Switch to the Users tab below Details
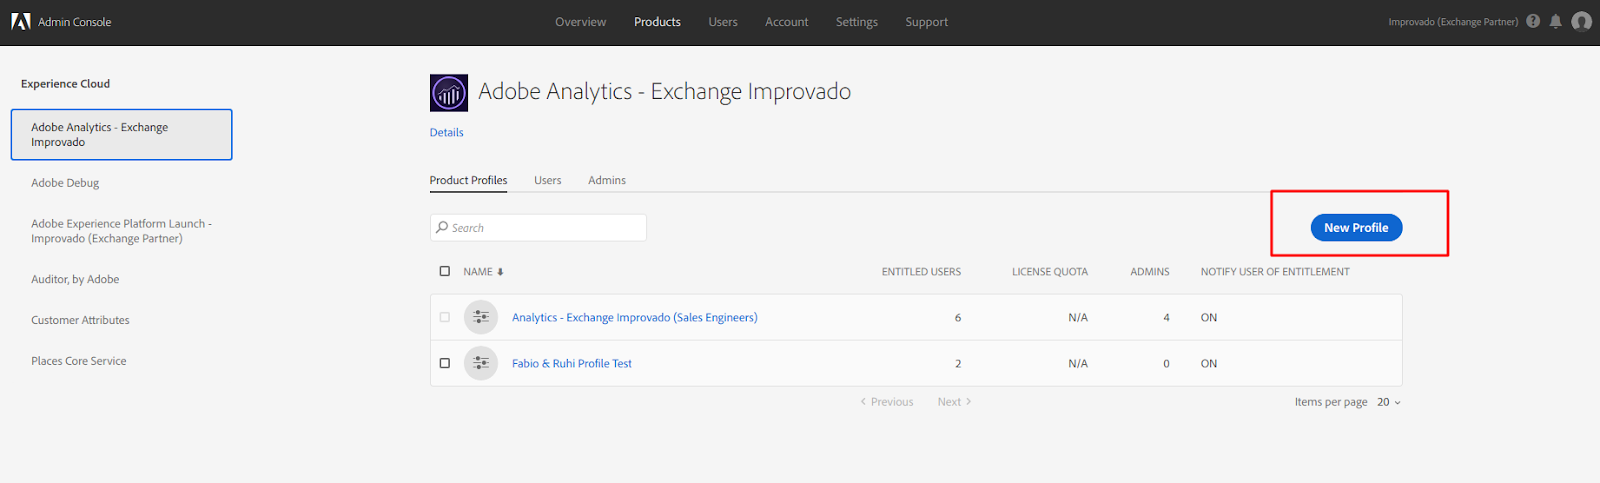This screenshot has width=1600, height=483. click(x=548, y=180)
